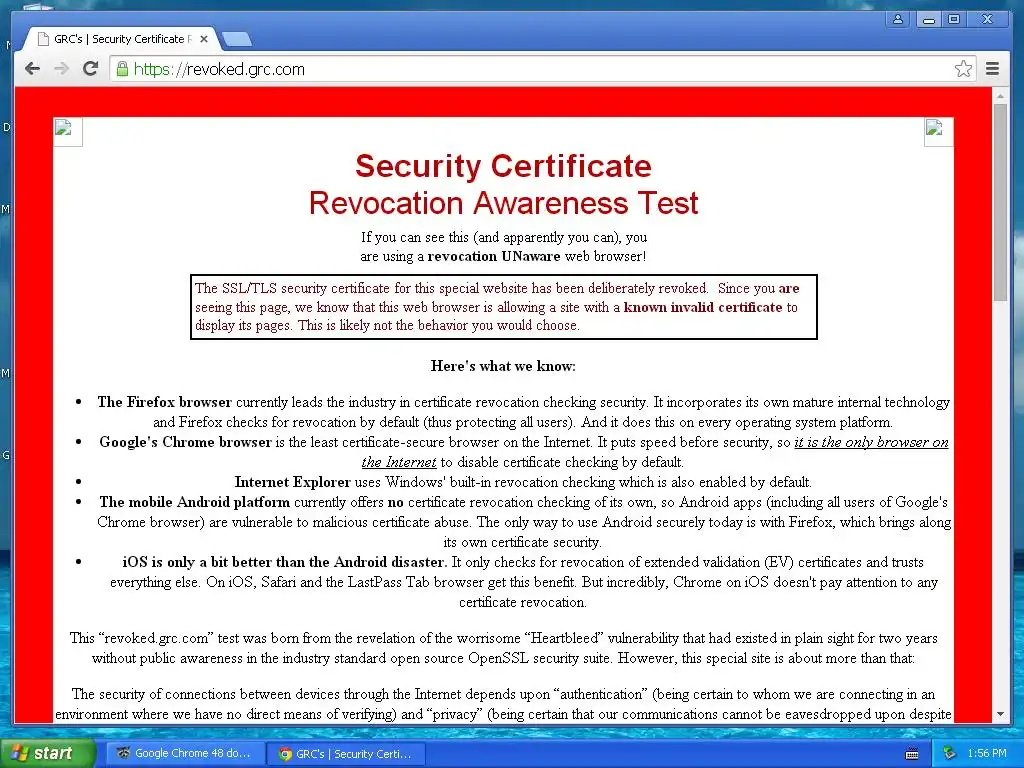Click the bold 'Google's Chrome browser' text
Screen dimensions: 1024x768
185,442
